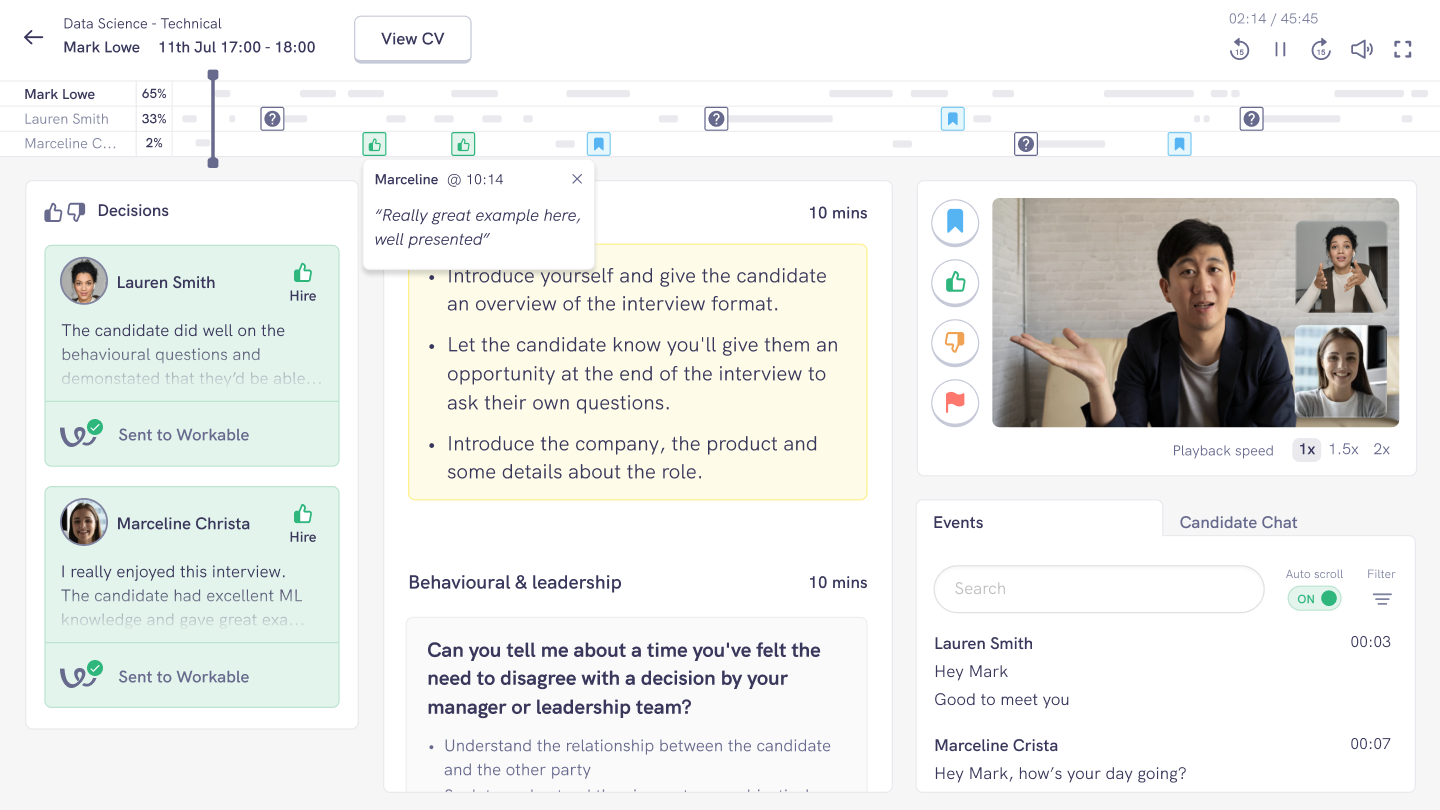Open Marceline's question mark marker on the timeline
Viewport: 1440px width, 810px height.
(1025, 144)
